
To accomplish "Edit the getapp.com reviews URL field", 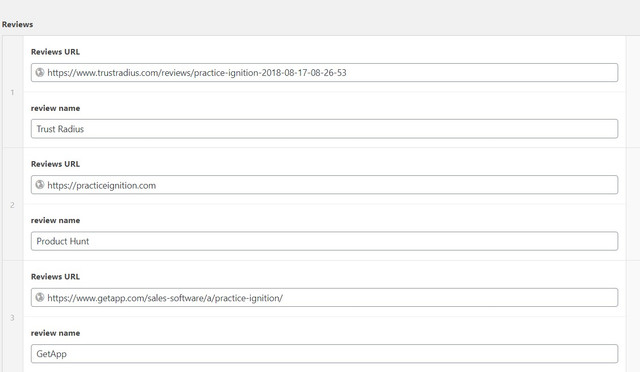I will 324,298.
